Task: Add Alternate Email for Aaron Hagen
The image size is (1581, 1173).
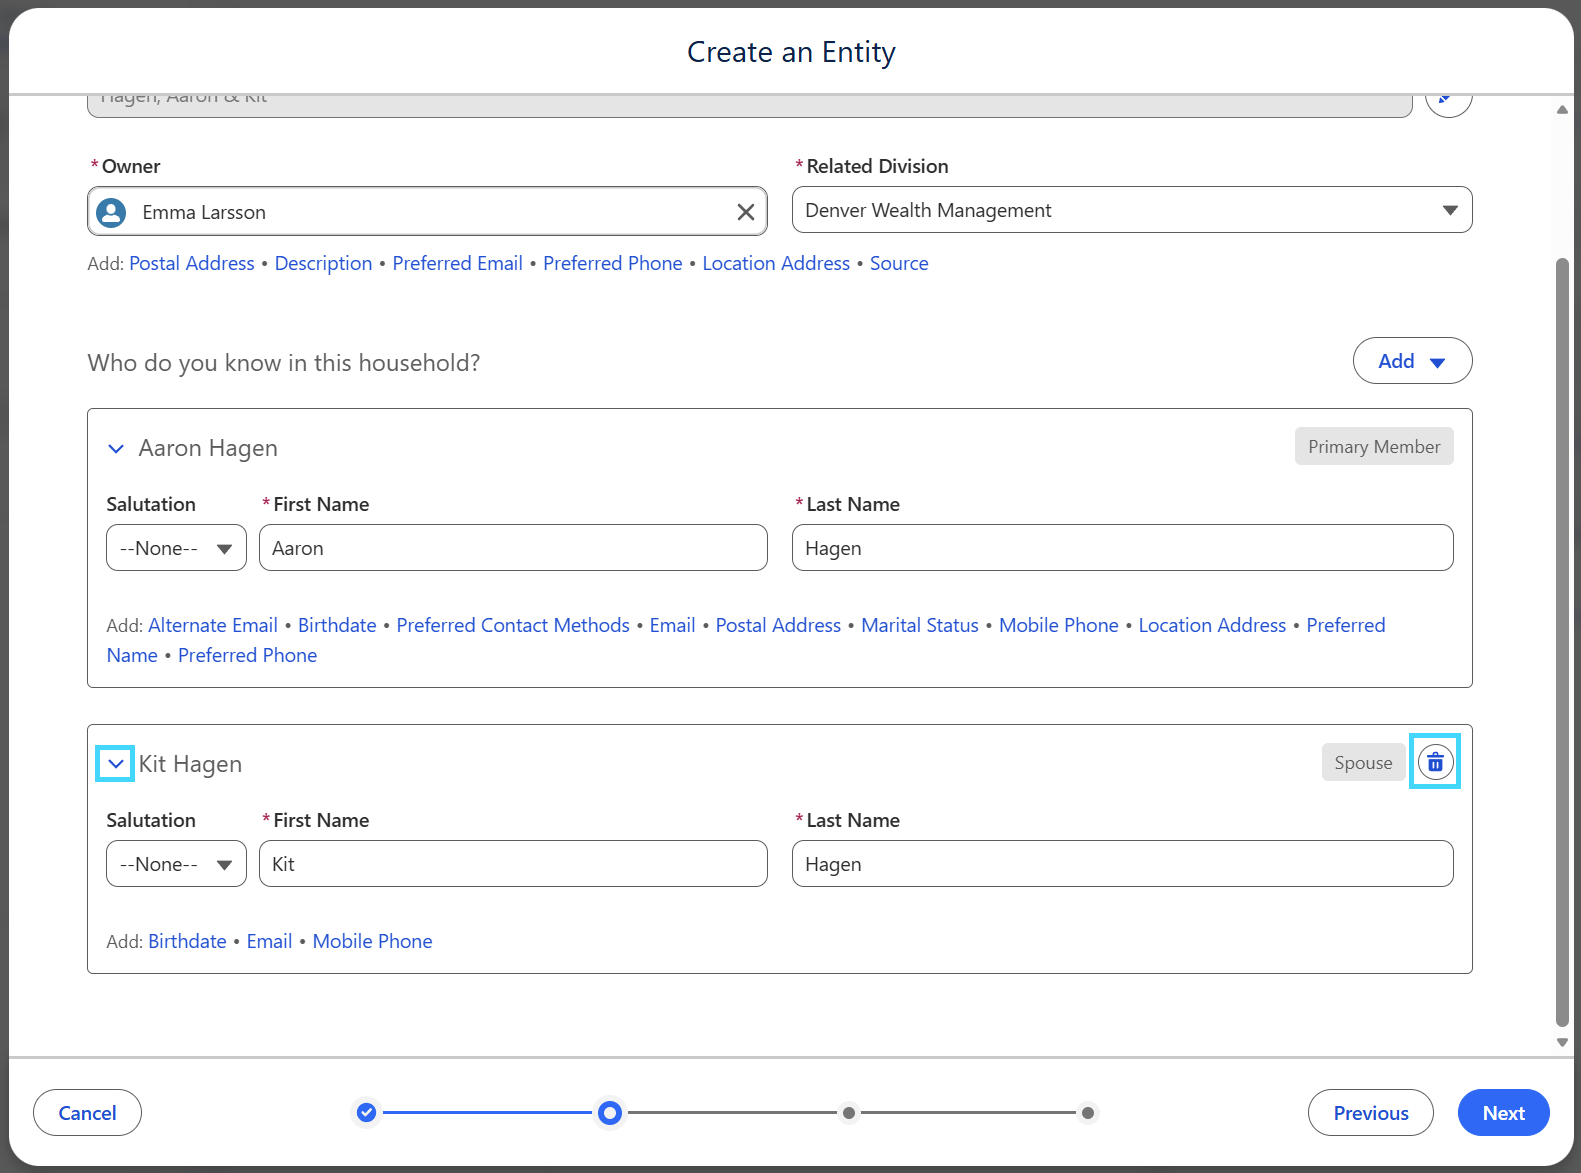Action: (x=213, y=625)
